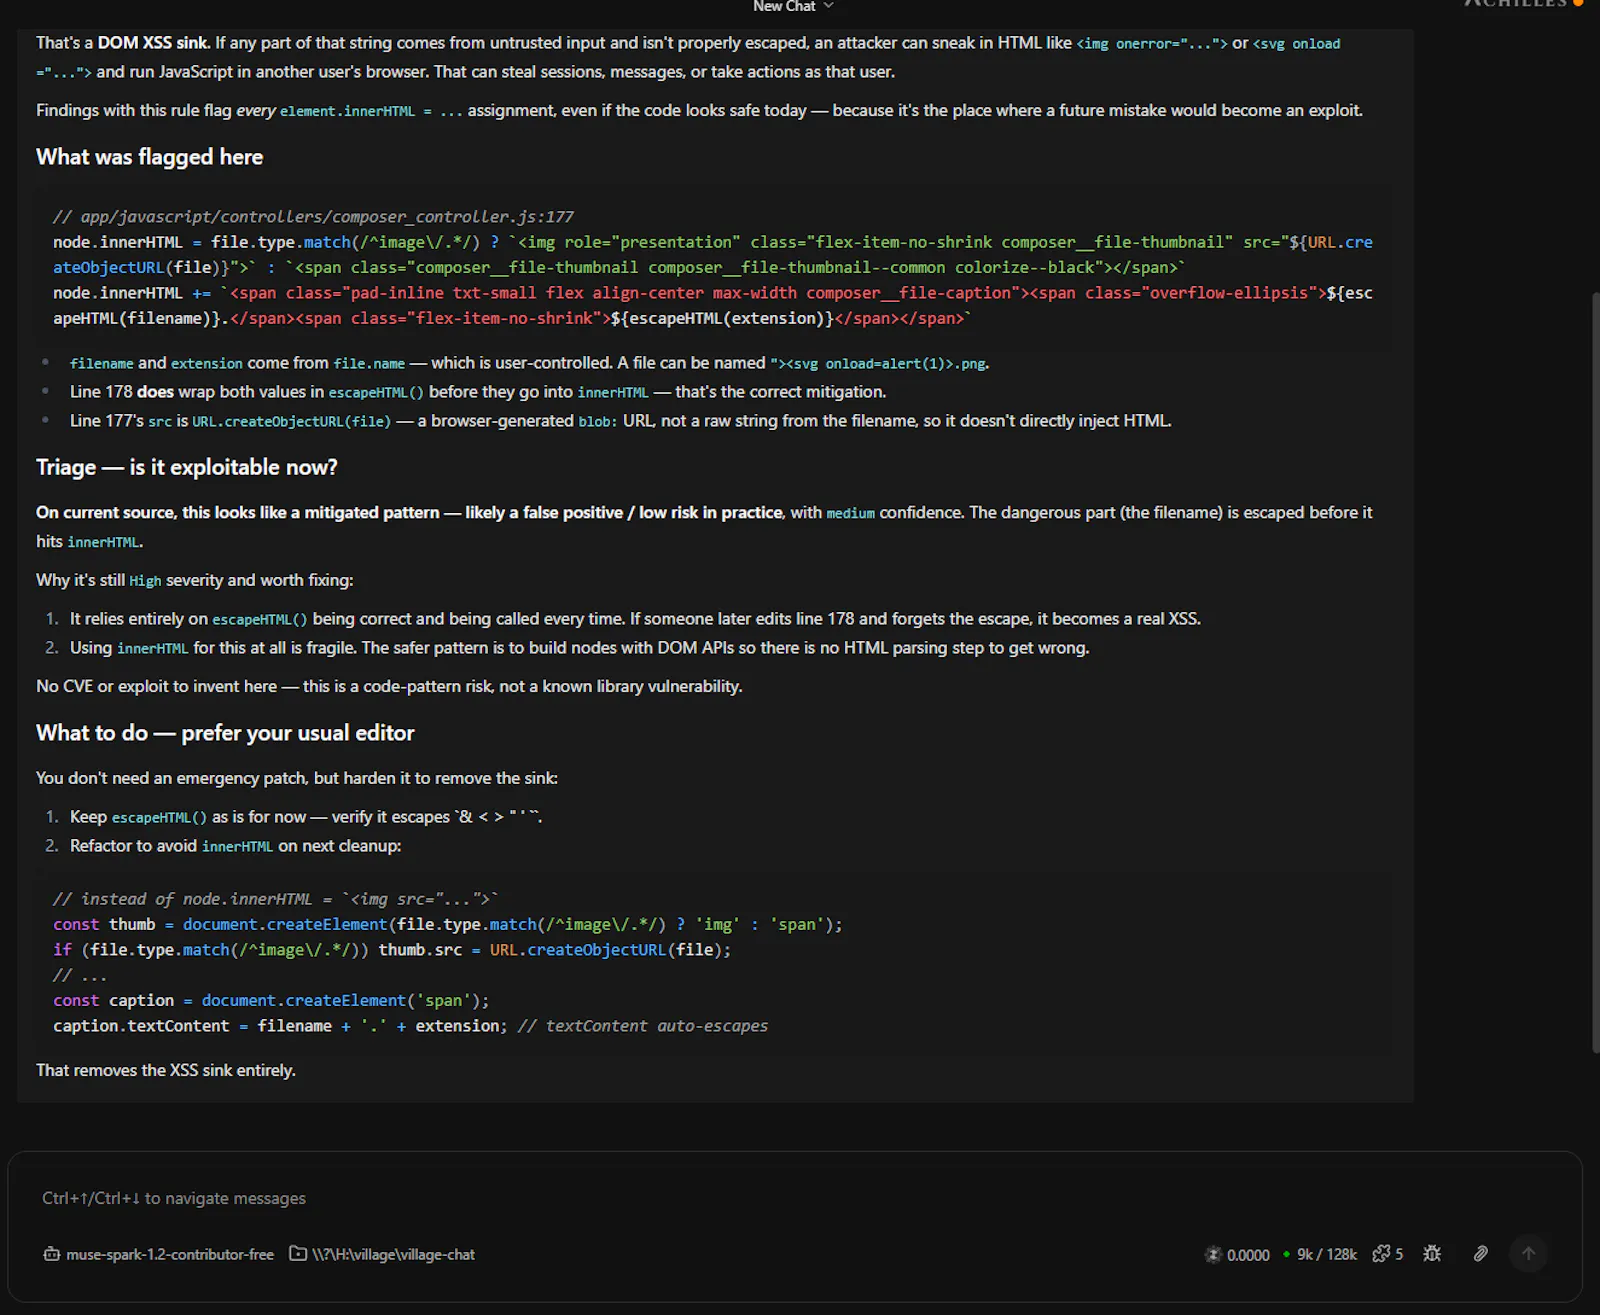Click 'Refactor to avoid innerHTML on next cleanup' item
The width and height of the screenshot is (1600, 1315).
tap(235, 846)
